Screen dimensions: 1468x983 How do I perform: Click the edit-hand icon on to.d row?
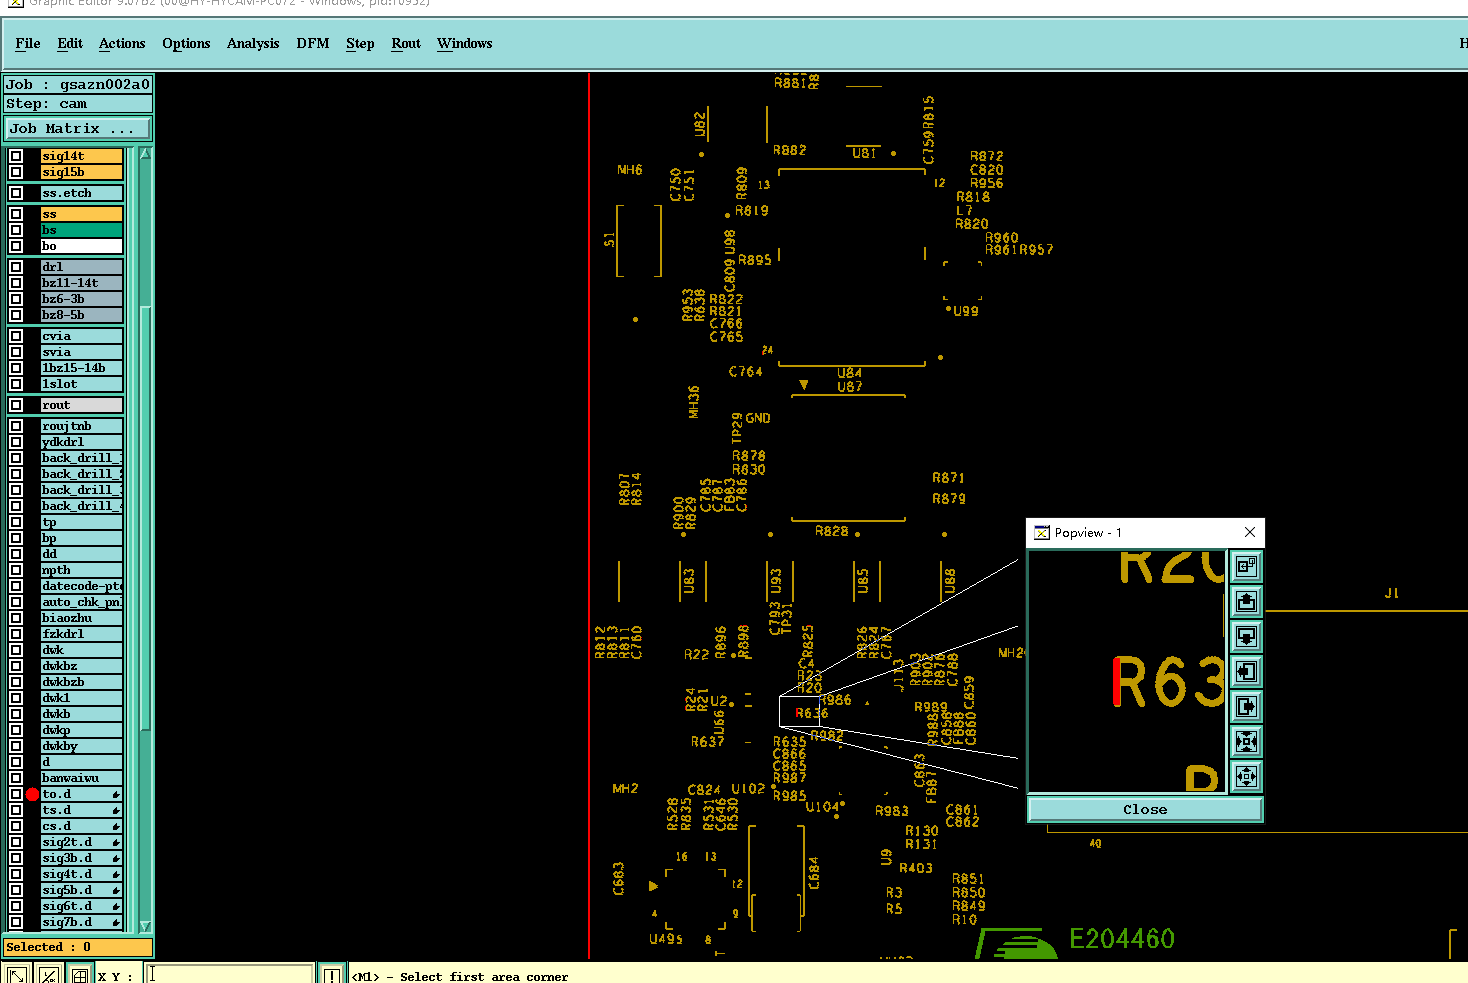[116, 795]
